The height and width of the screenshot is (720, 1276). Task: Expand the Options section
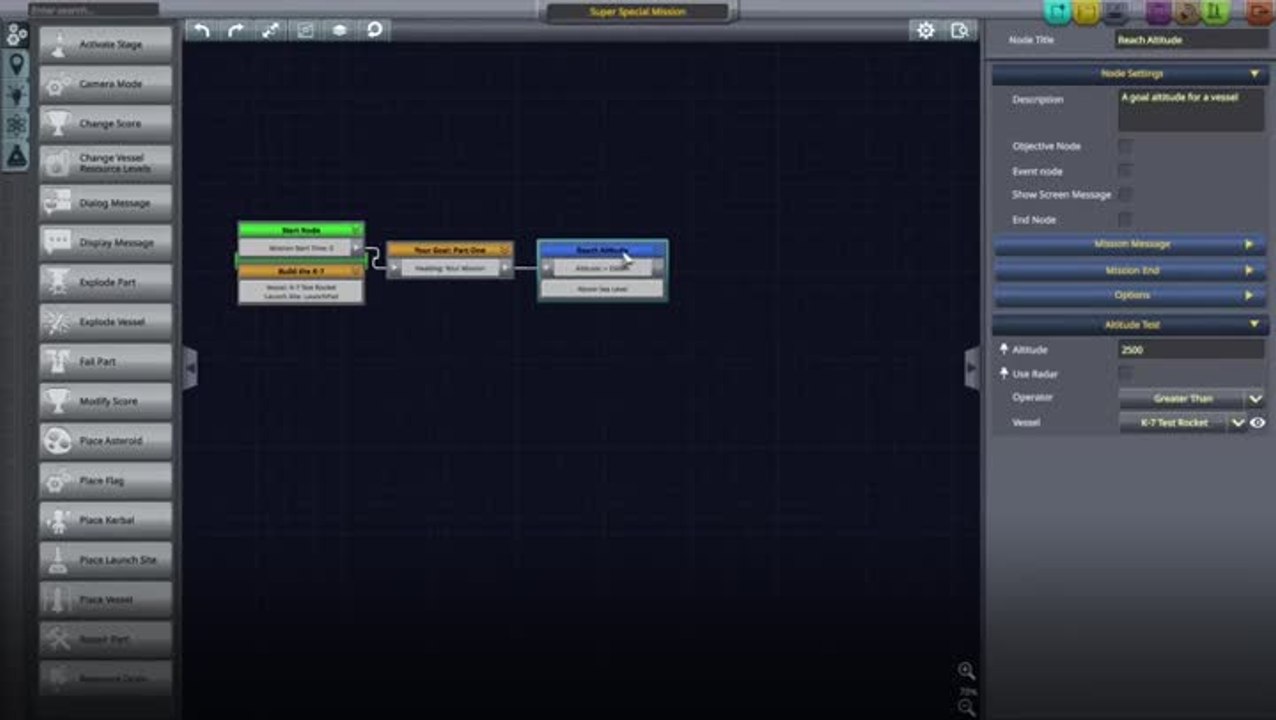pyautogui.click(x=1130, y=295)
